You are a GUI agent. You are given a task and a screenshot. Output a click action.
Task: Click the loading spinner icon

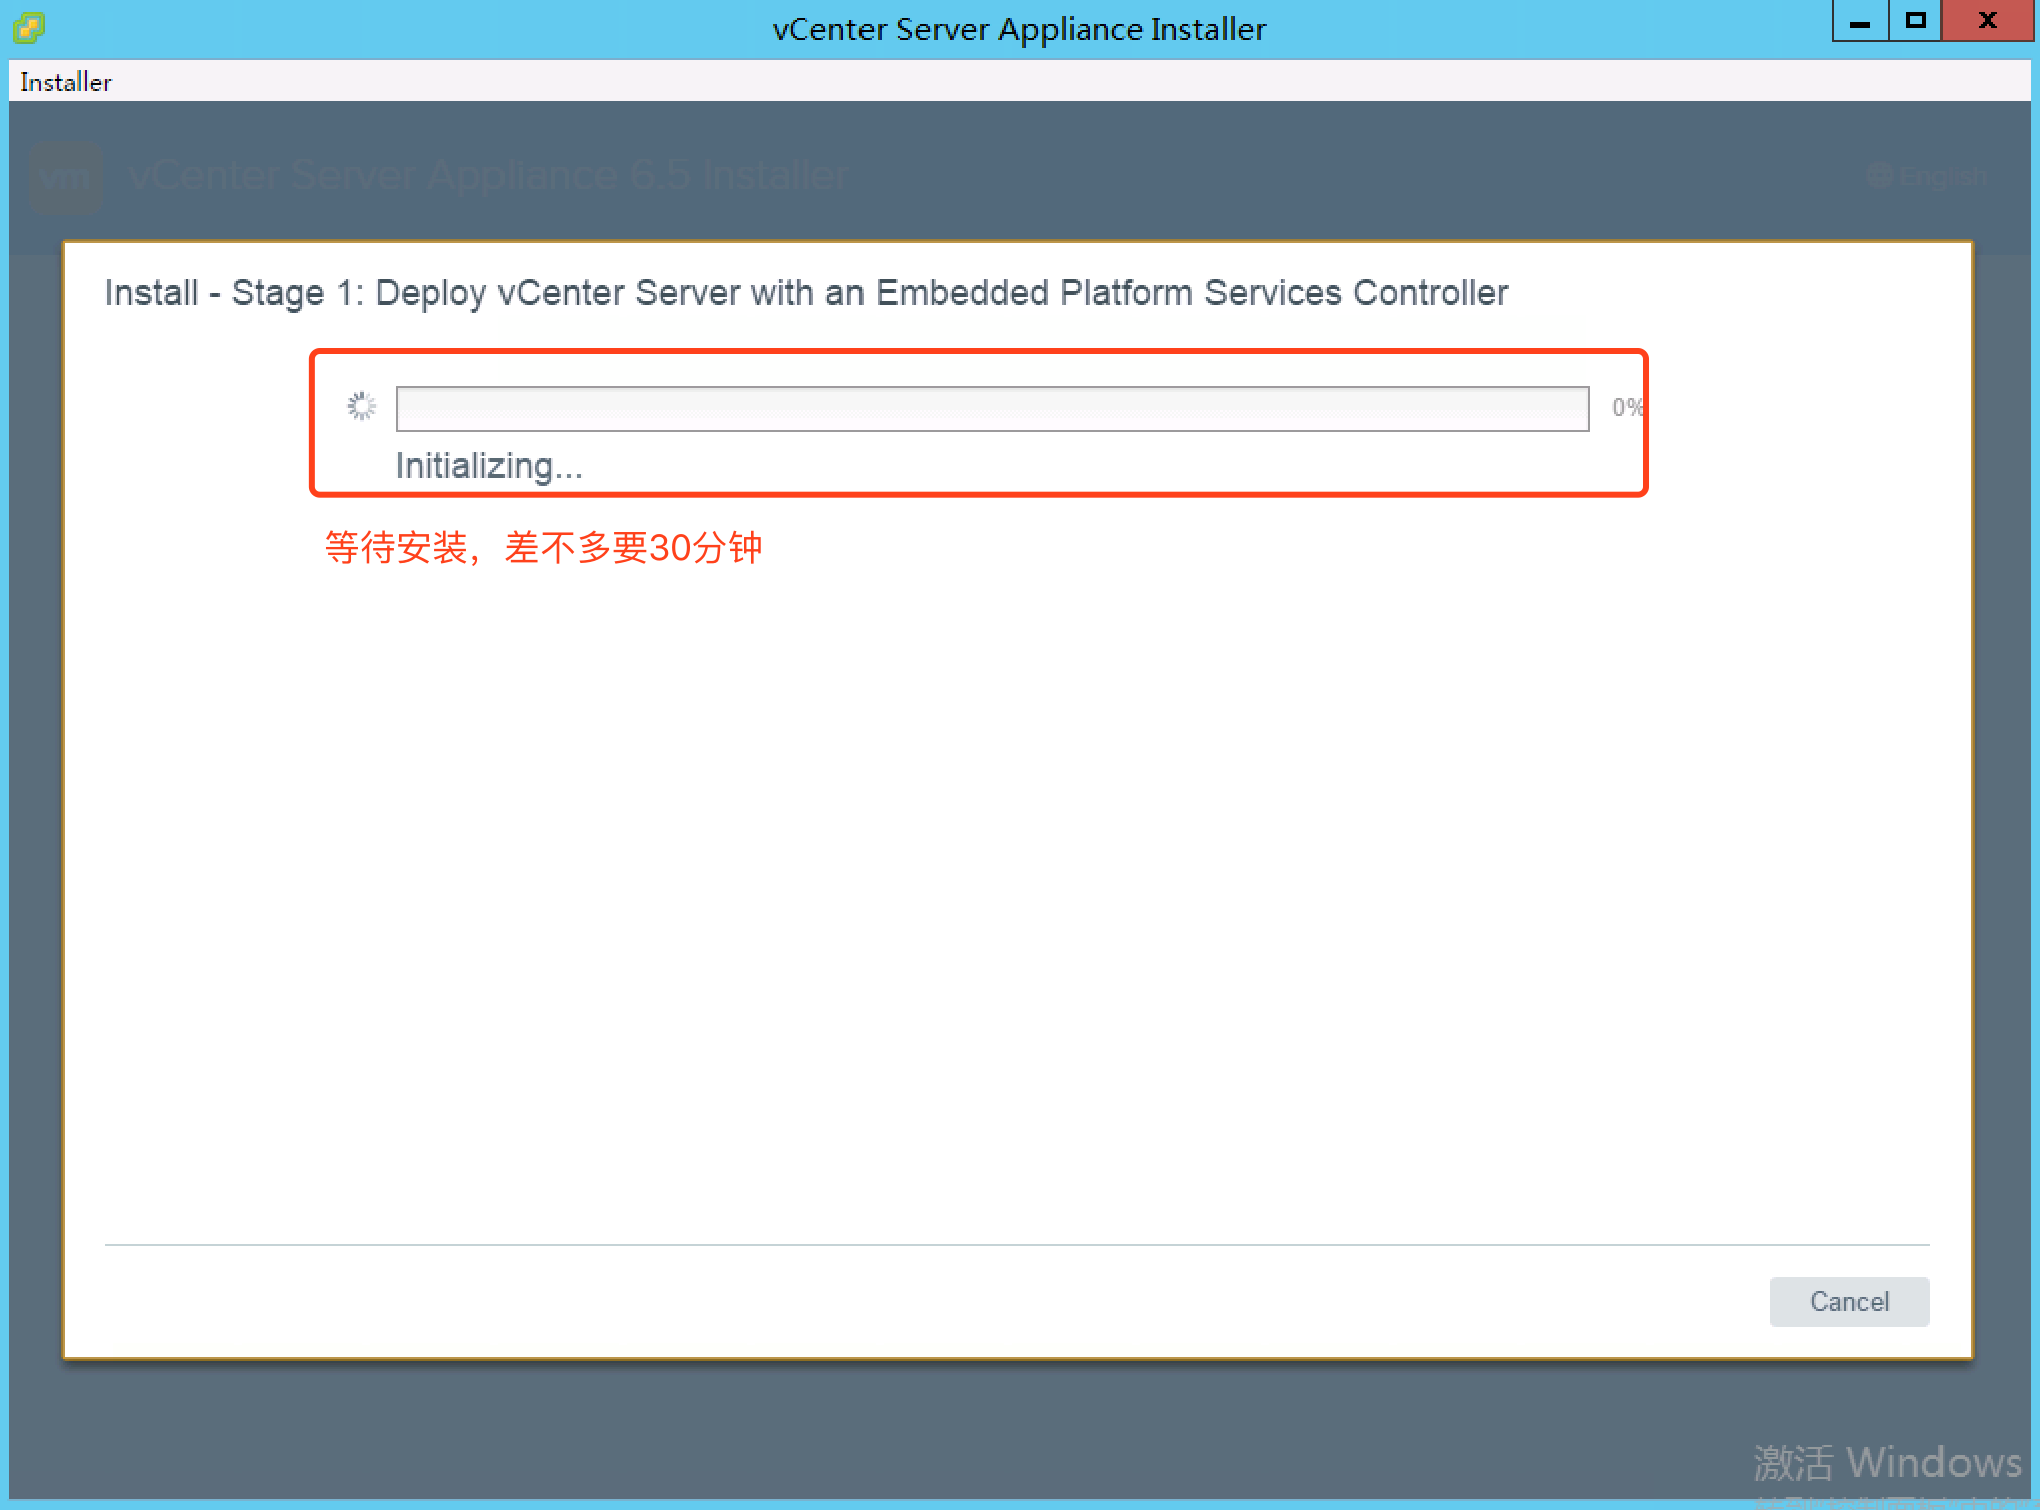click(x=361, y=406)
